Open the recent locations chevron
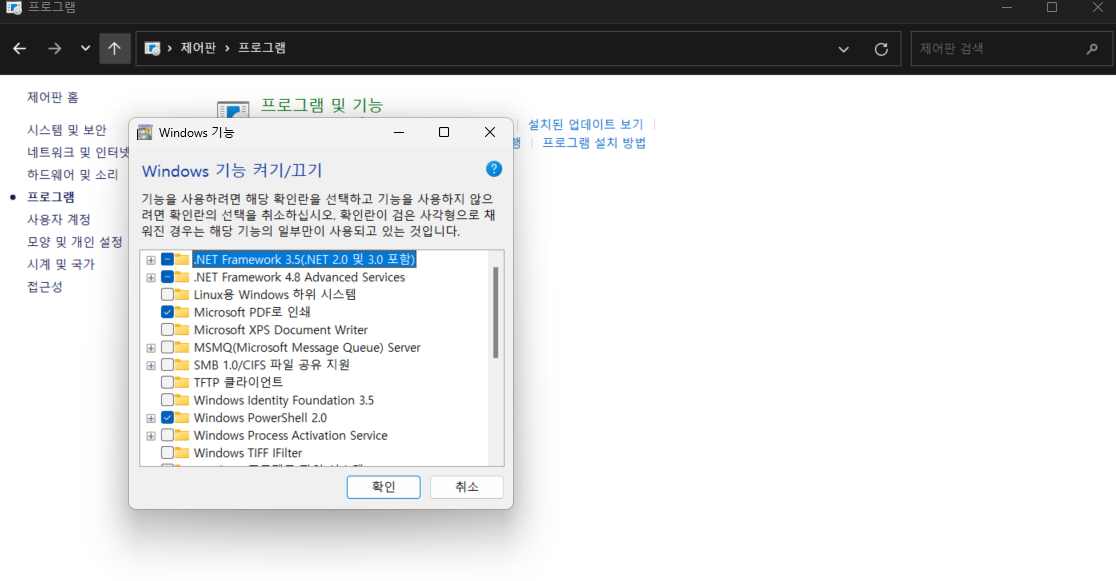This screenshot has width=1116, height=581. tap(85, 48)
